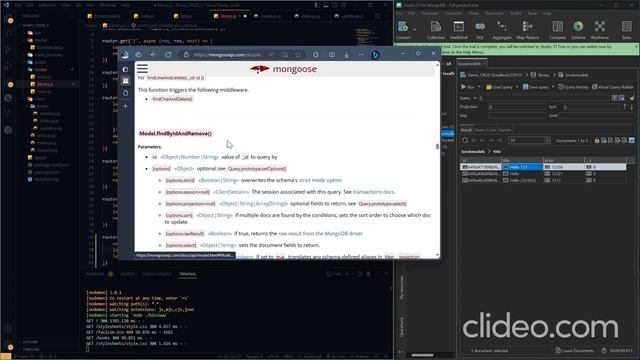Expand the Load query dropdown arrow
The height and width of the screenshot is (360, 640).
coord(517,87)
